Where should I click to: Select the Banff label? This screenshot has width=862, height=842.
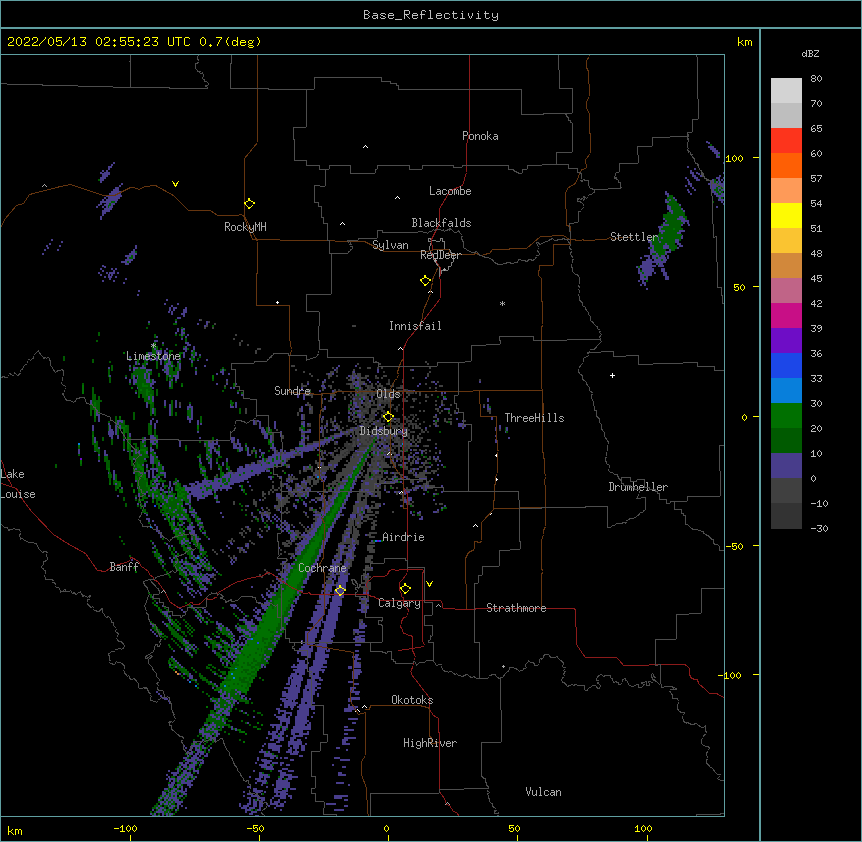pos(124,567)
